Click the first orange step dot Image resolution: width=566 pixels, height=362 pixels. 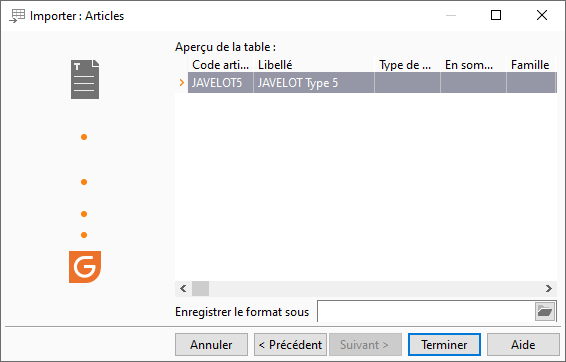(x=84, y=137)
